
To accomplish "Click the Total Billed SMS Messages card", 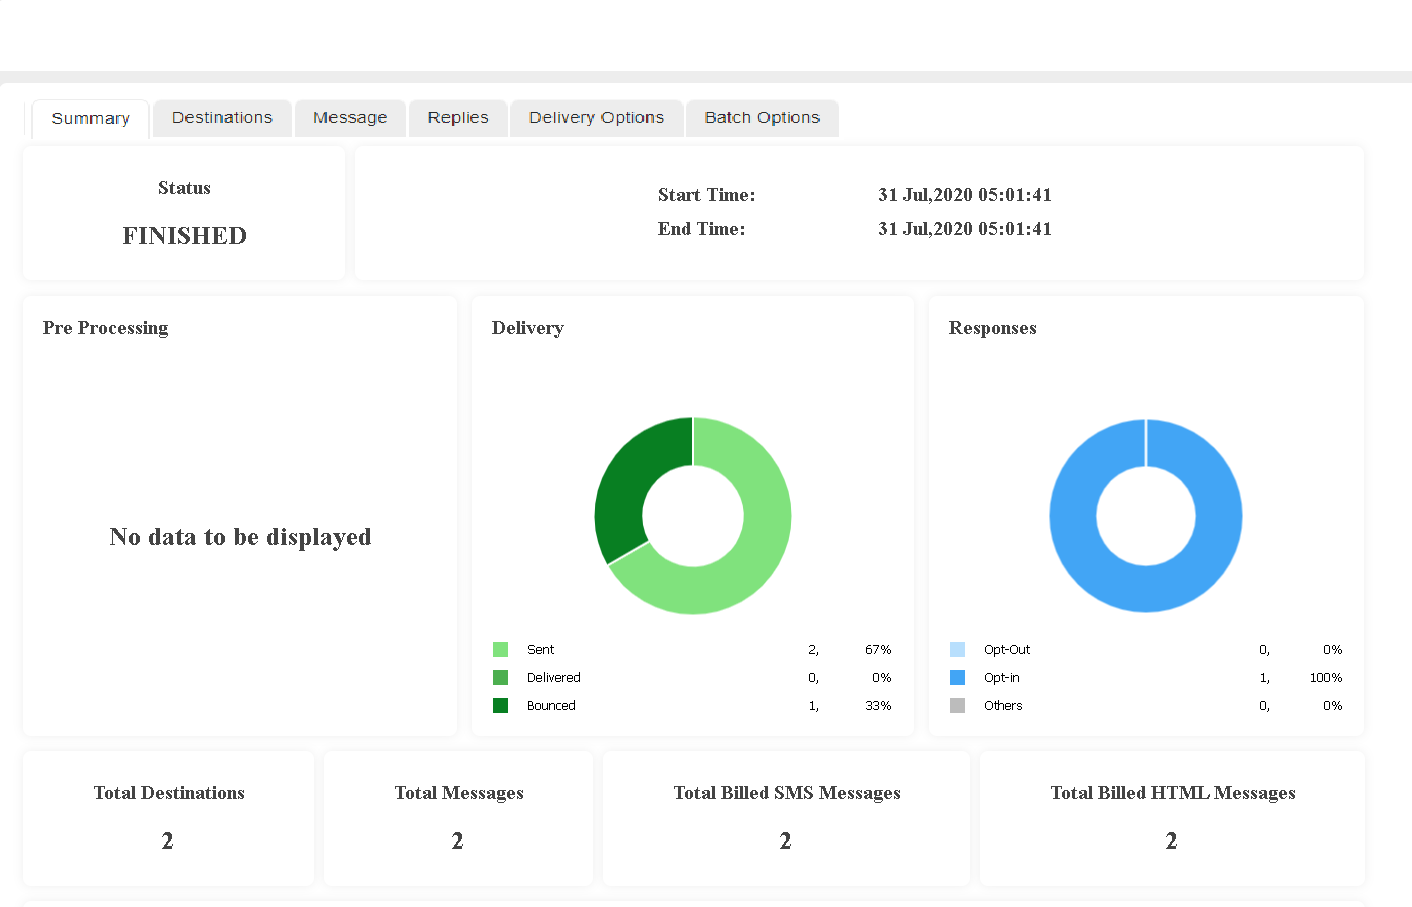I will click(x=786, y=818).
